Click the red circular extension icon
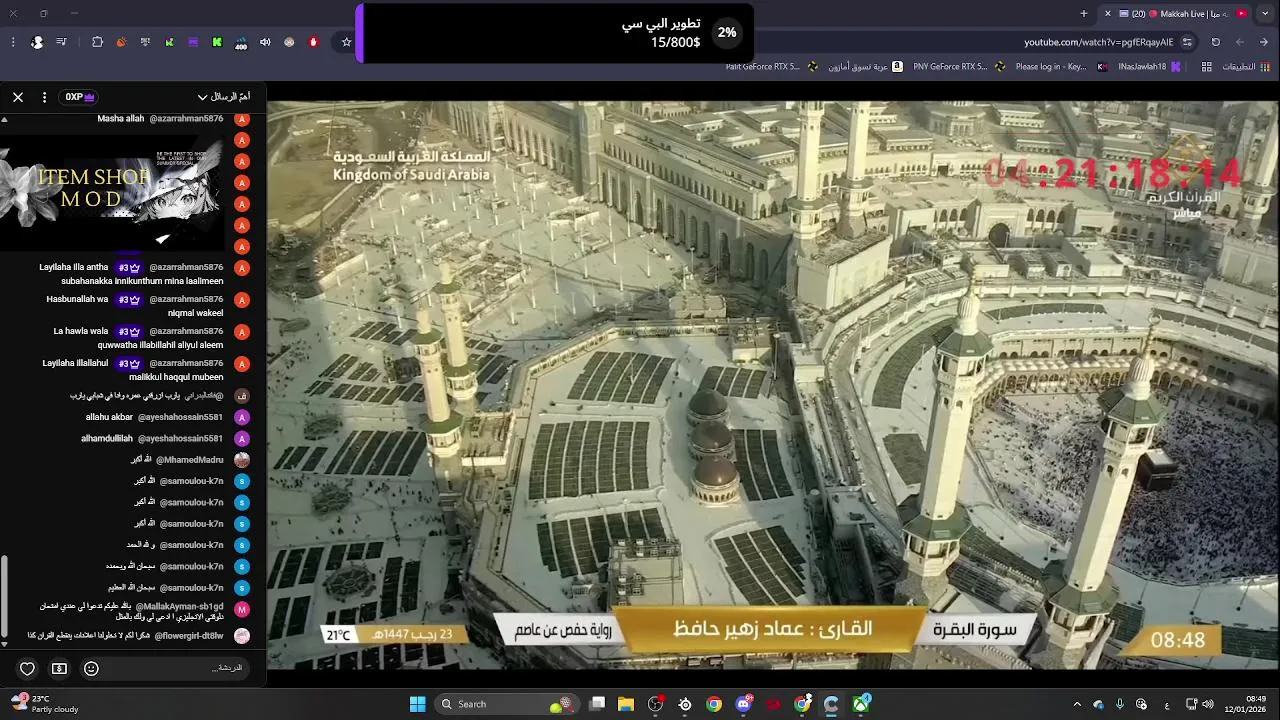 point(313,42)
